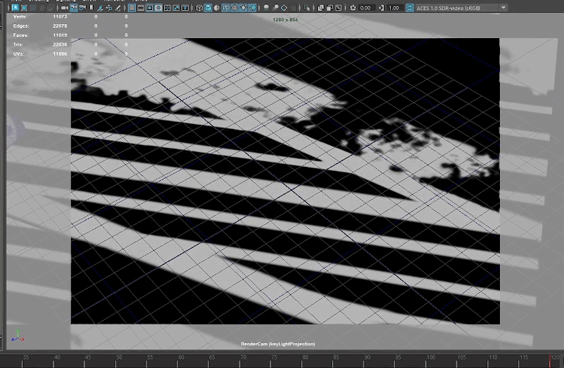This screenshot has width=564, height=368.
Task: Click the gamma value field showing 1.00
Action: coord(395,8)
